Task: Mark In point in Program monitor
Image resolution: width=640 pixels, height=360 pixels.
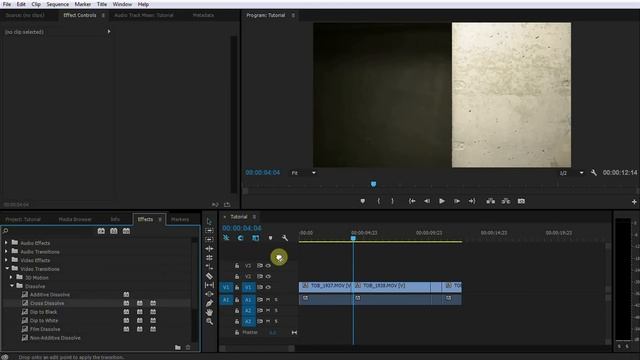Action: [x=378, y=201]
